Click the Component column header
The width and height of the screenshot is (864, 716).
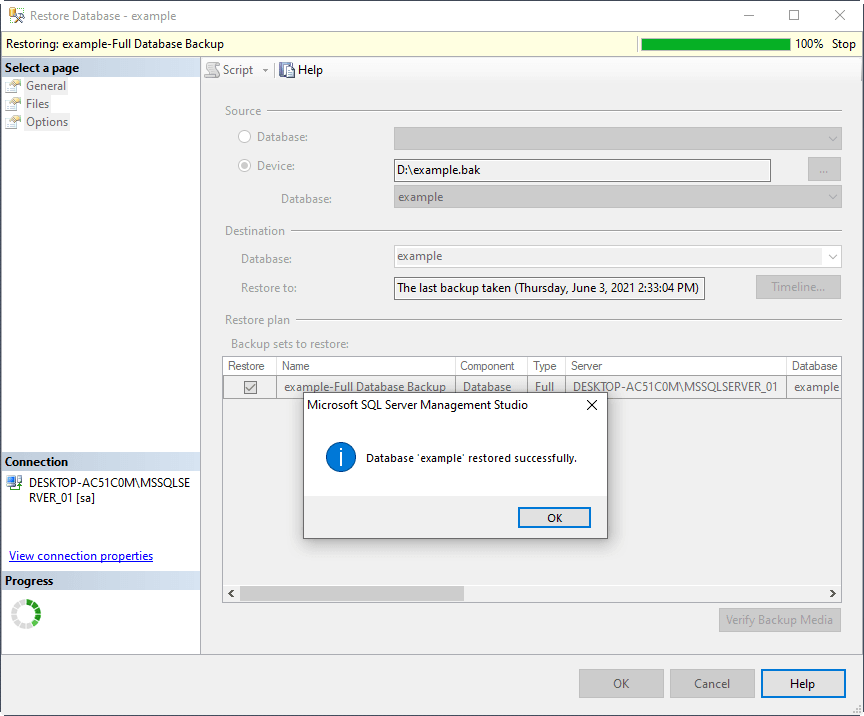coord(492,366)
